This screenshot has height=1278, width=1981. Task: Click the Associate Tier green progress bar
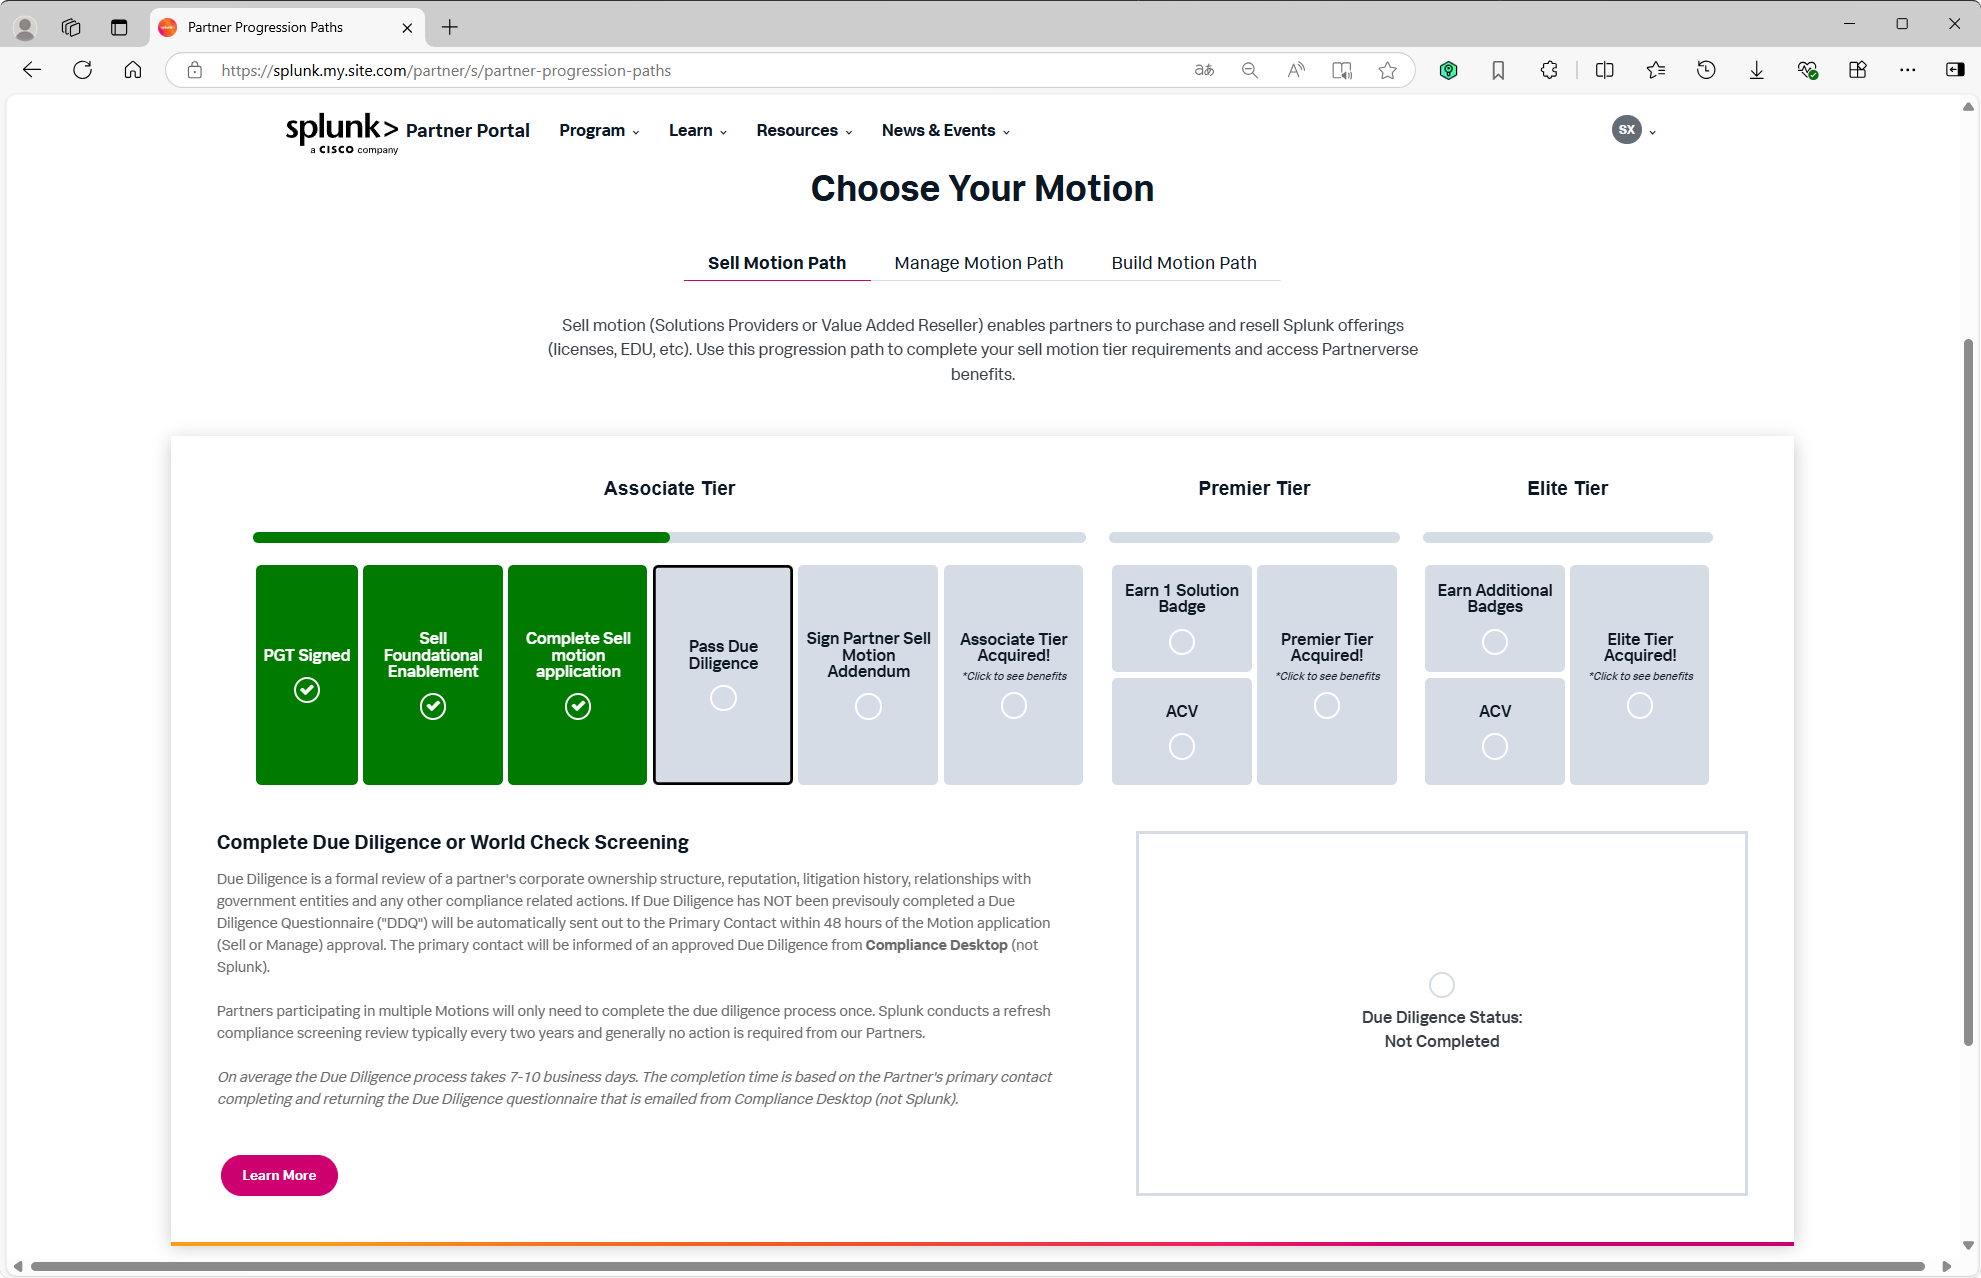[x=460, y=537]
